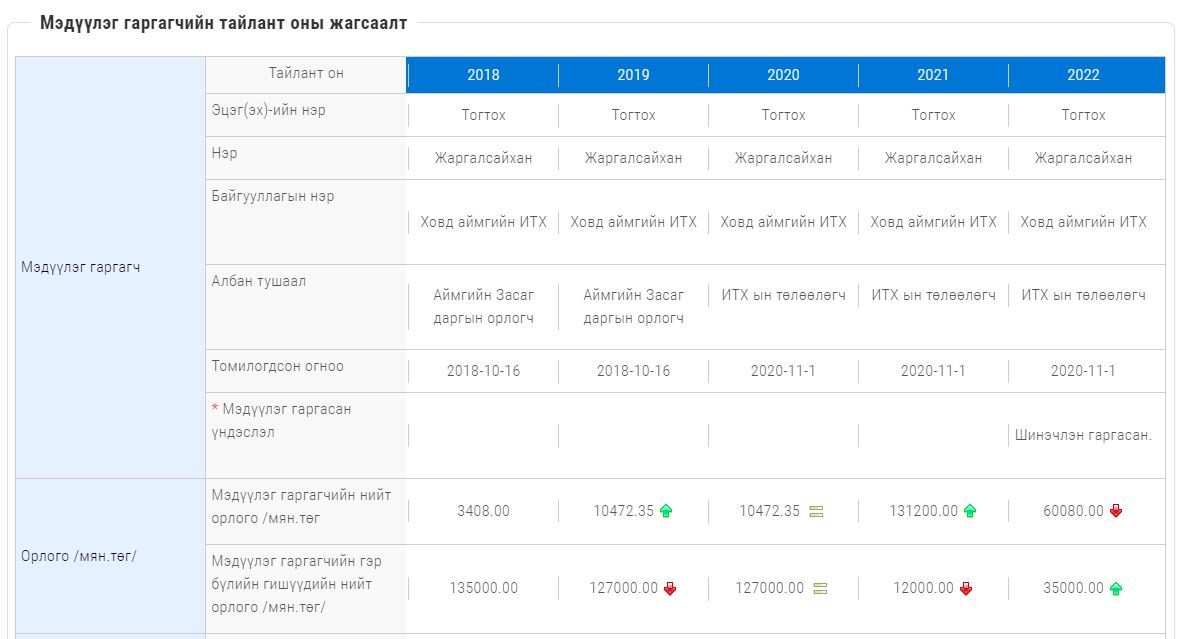This screenshot has width=1183, height=639.
Task: Click the 2018-10-16 appointment date under 2018
Action: [483, 371]
